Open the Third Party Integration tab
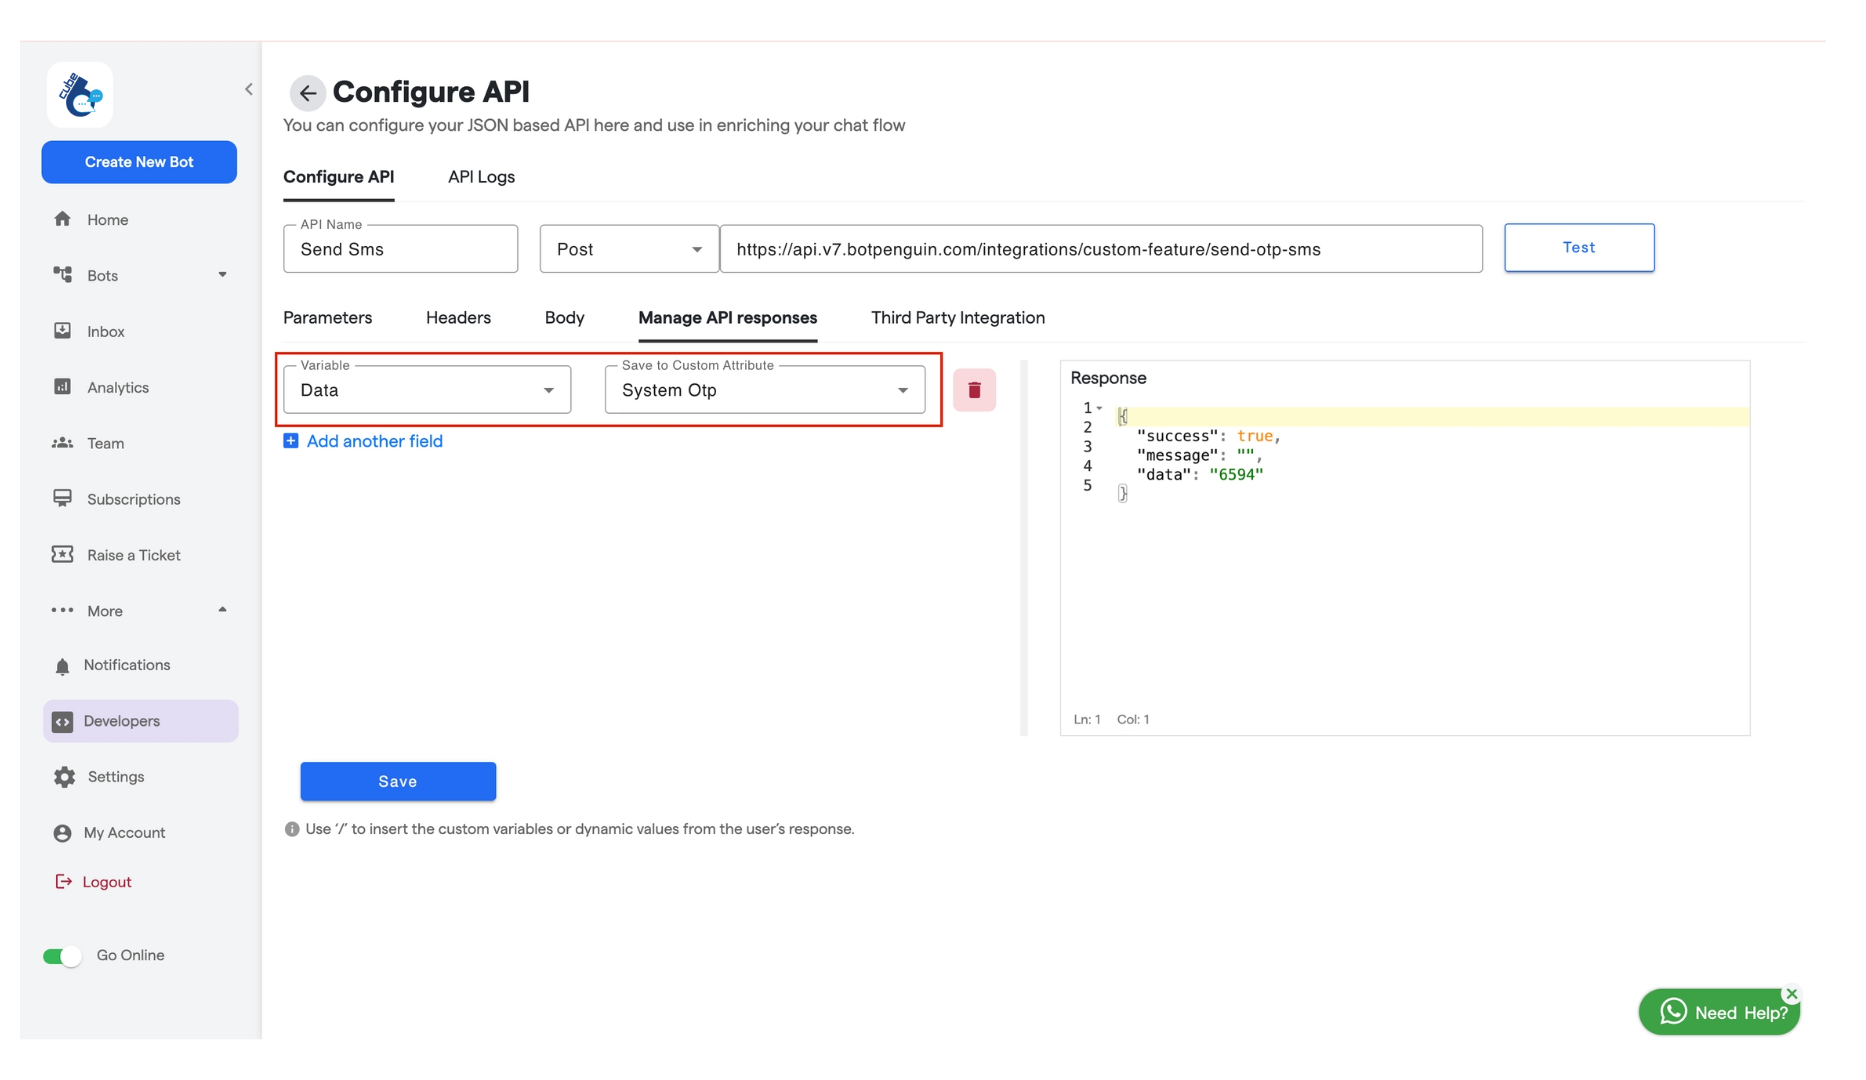The width and height of the screenshot is (1866, 1080). pos(956,317)
